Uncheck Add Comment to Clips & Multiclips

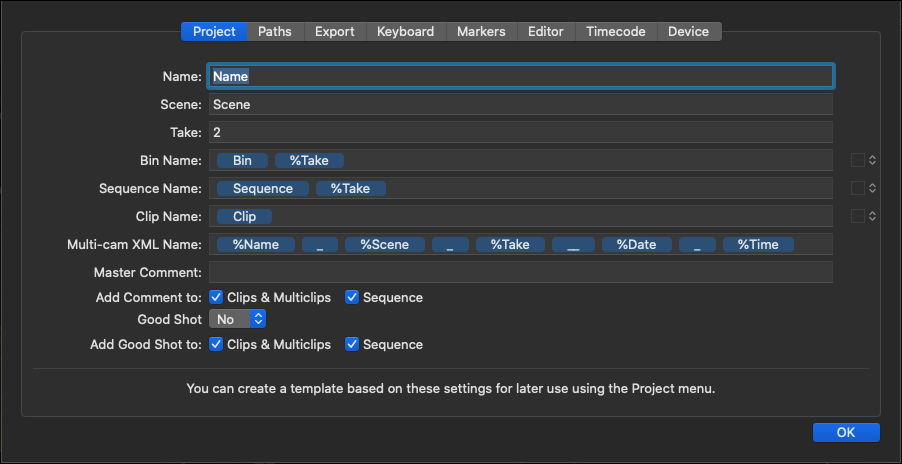click(216, 297)
